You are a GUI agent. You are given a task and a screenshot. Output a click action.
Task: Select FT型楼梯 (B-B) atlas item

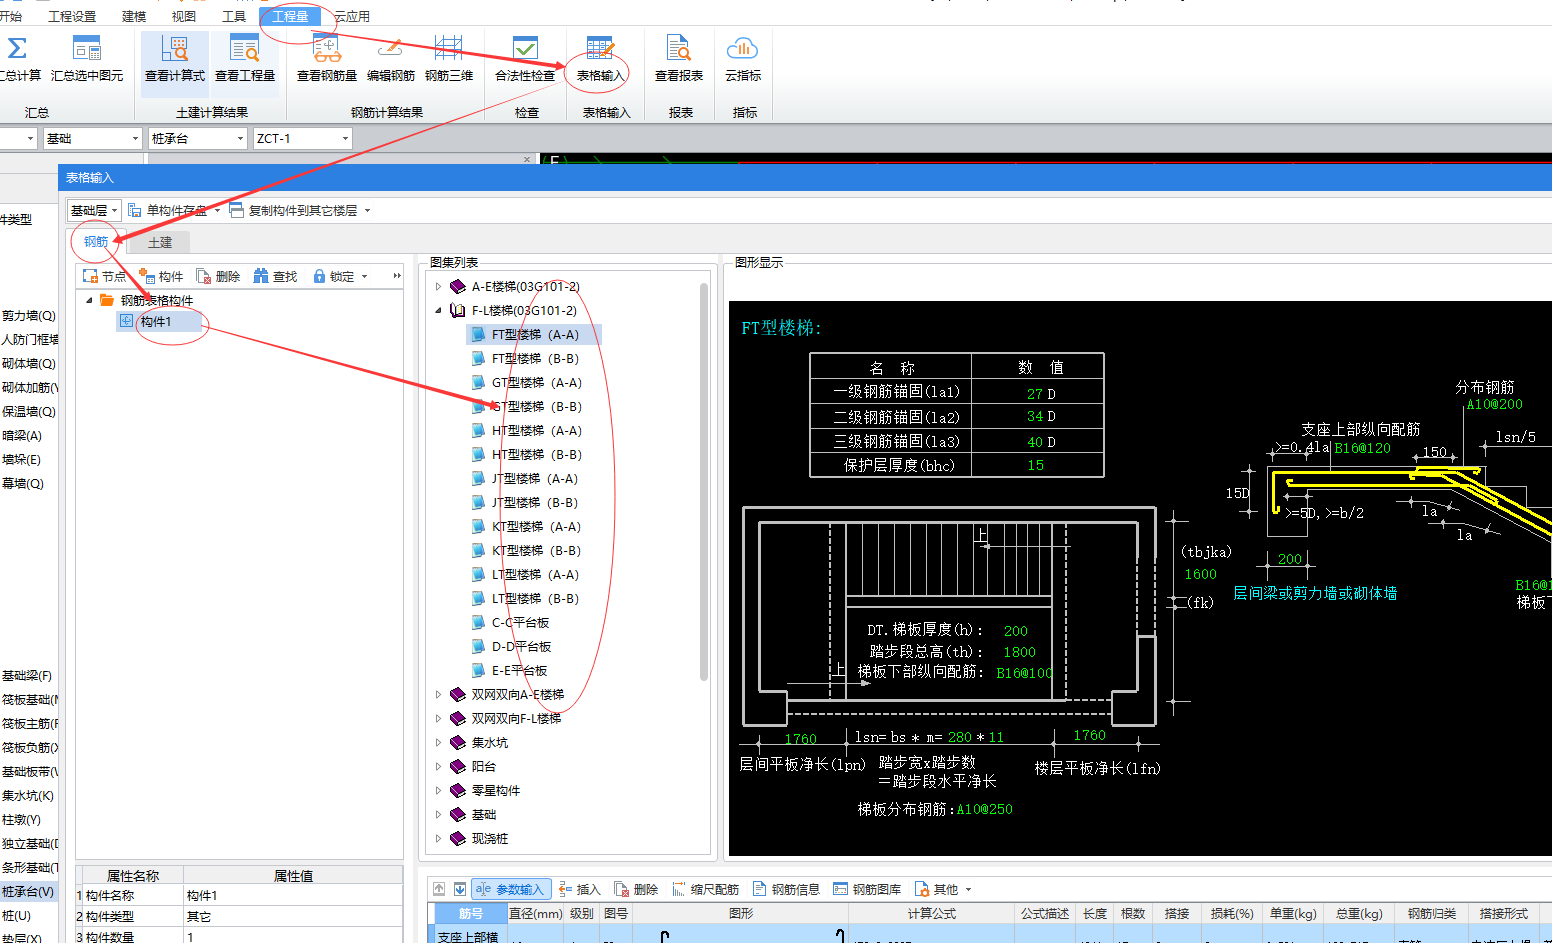pos(535,358)
